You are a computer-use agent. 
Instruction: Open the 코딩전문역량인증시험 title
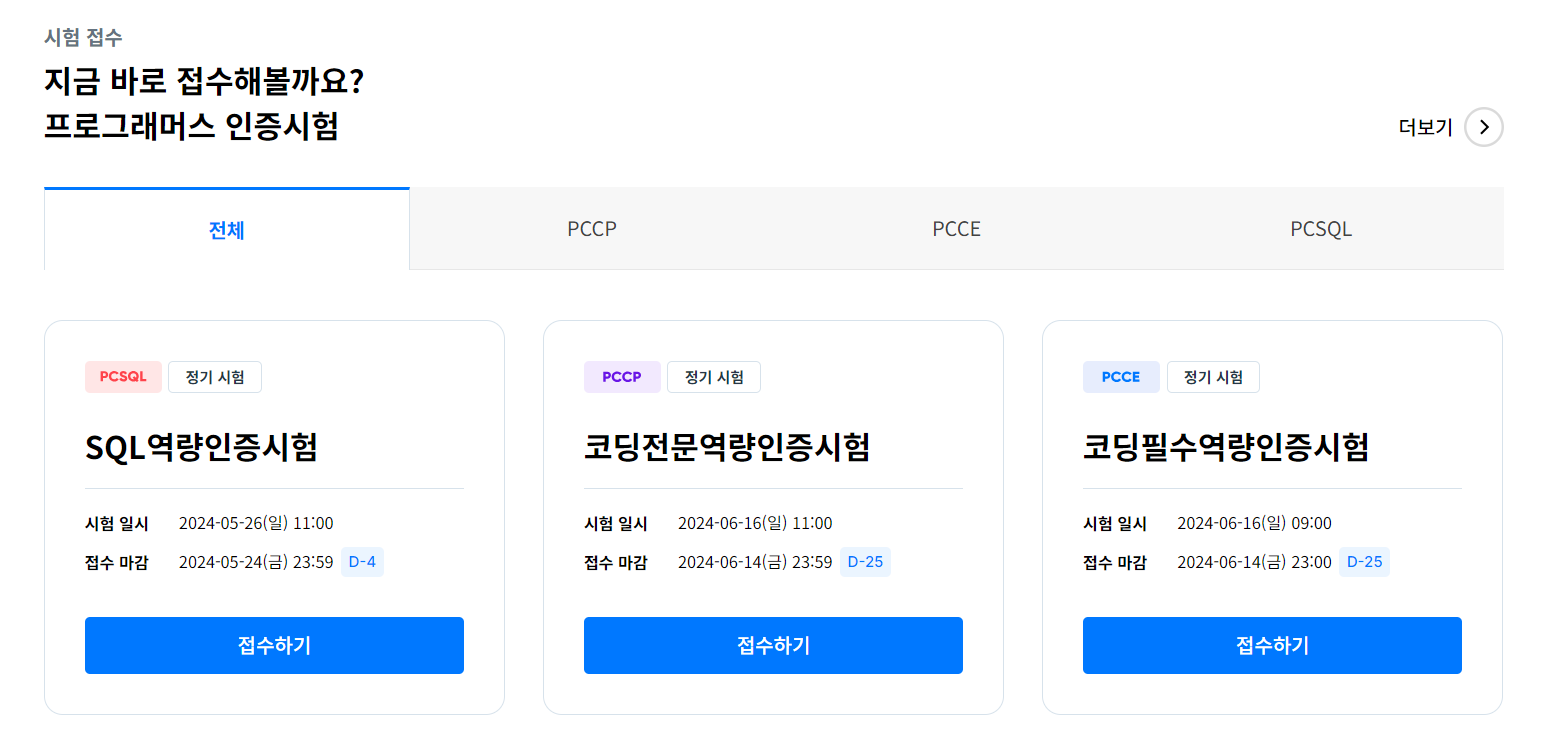click(727, 447)
